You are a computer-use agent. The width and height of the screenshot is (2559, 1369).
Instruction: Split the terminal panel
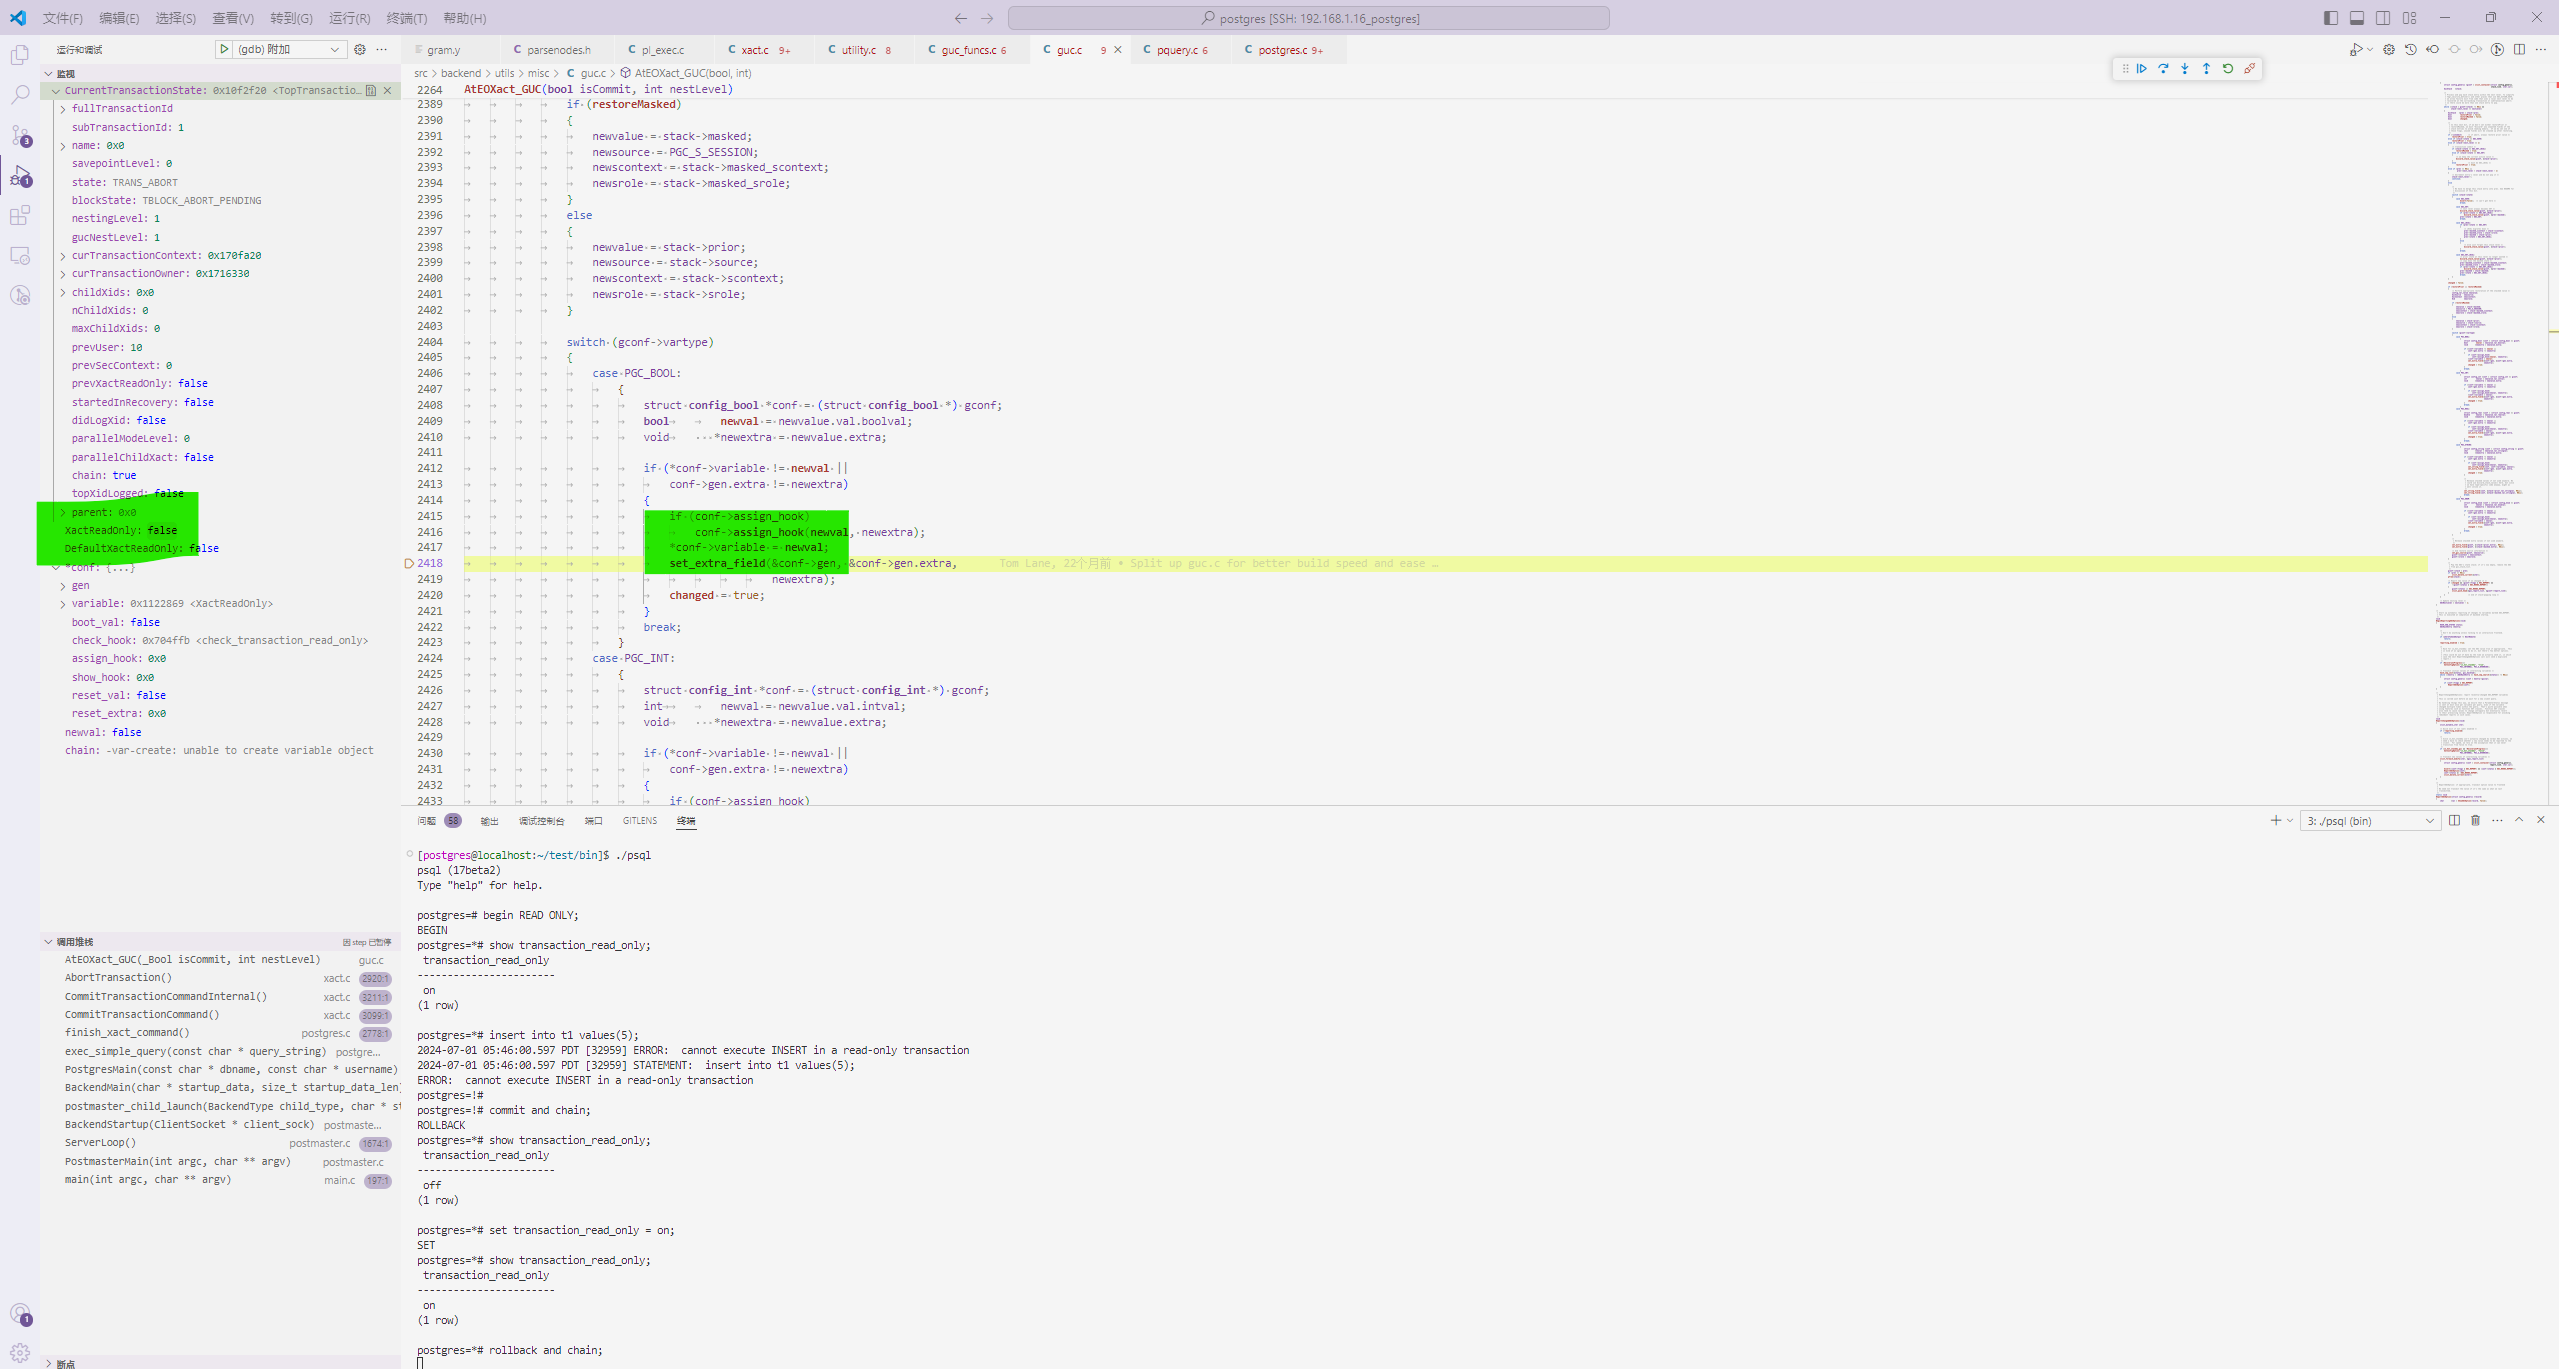click(2454, 821)
